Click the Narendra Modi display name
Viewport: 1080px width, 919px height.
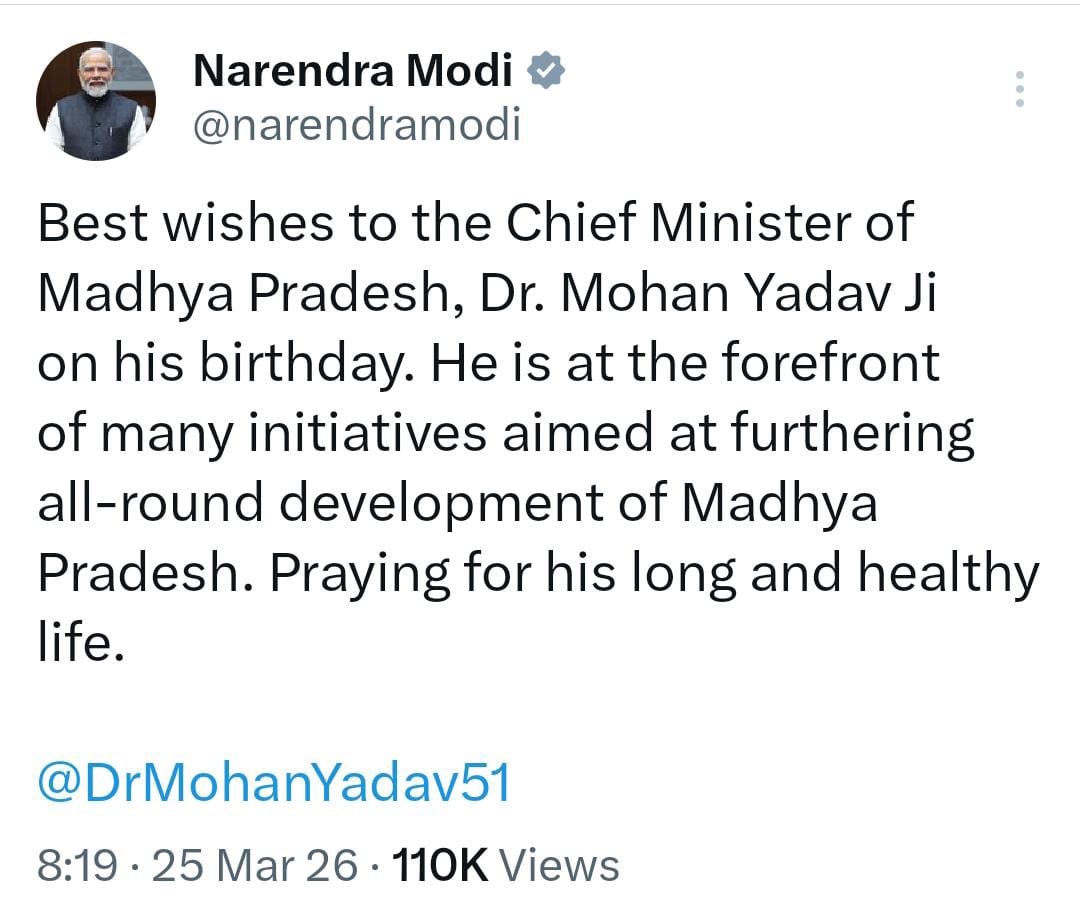click(x=352, y=71)
